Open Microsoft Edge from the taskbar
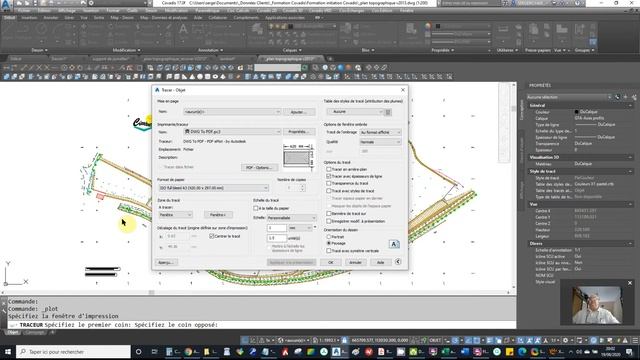Screen dimensions: 640x360 click(x=522, y=351)
